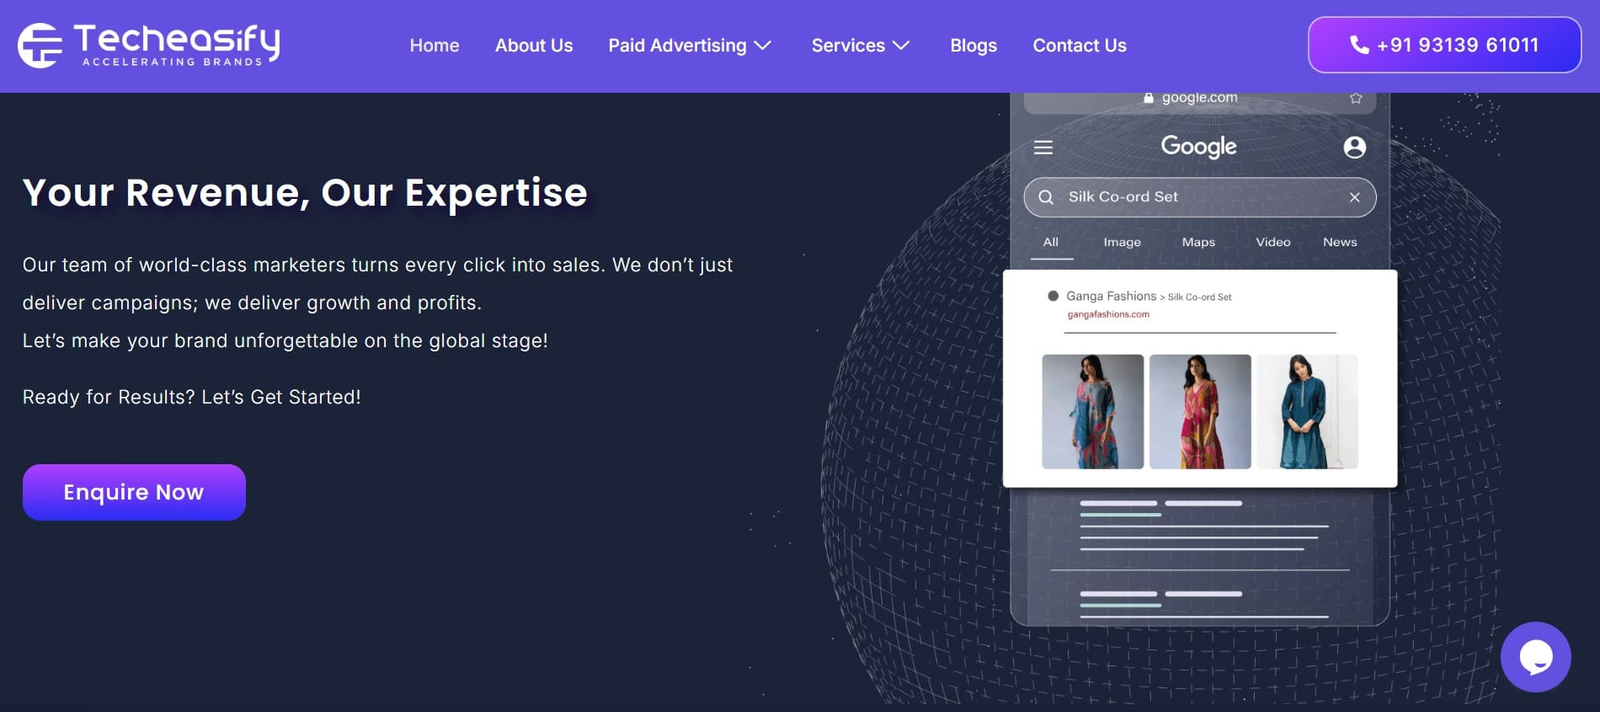Click the padlock icon beside google.com

pos(1148,98)
